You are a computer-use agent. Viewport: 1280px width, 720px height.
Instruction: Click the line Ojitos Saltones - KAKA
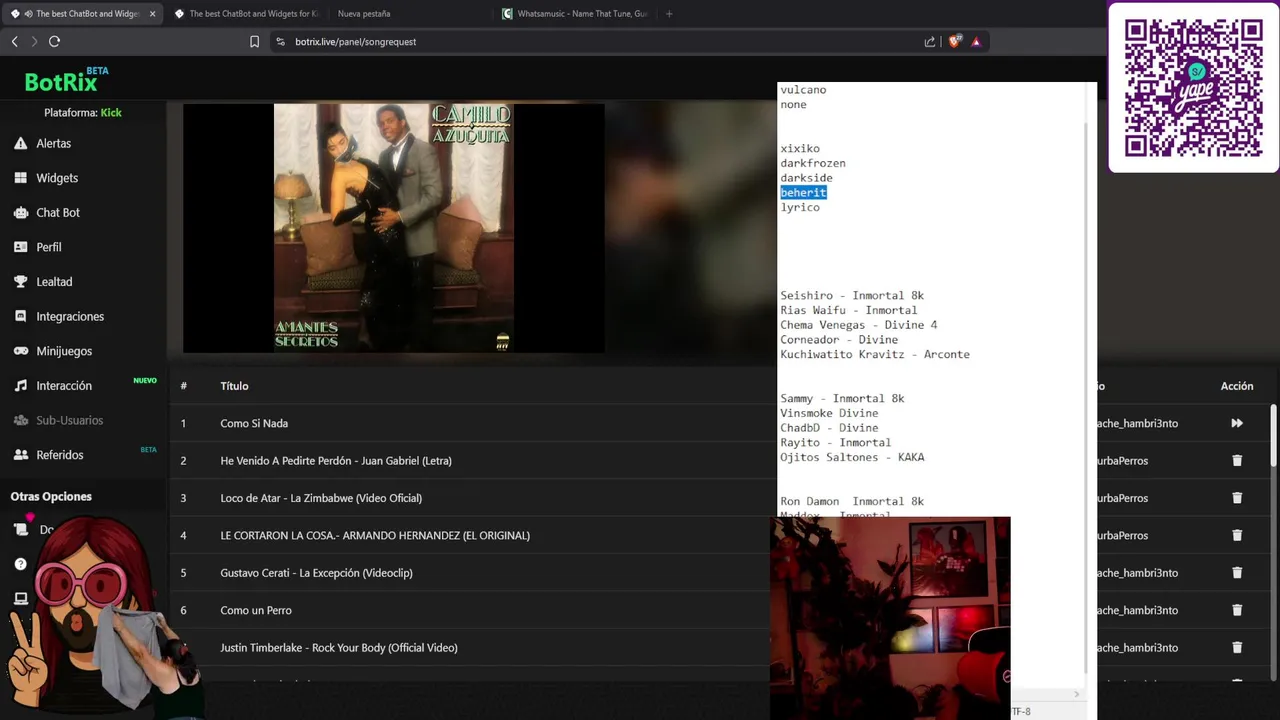point(852,457)
